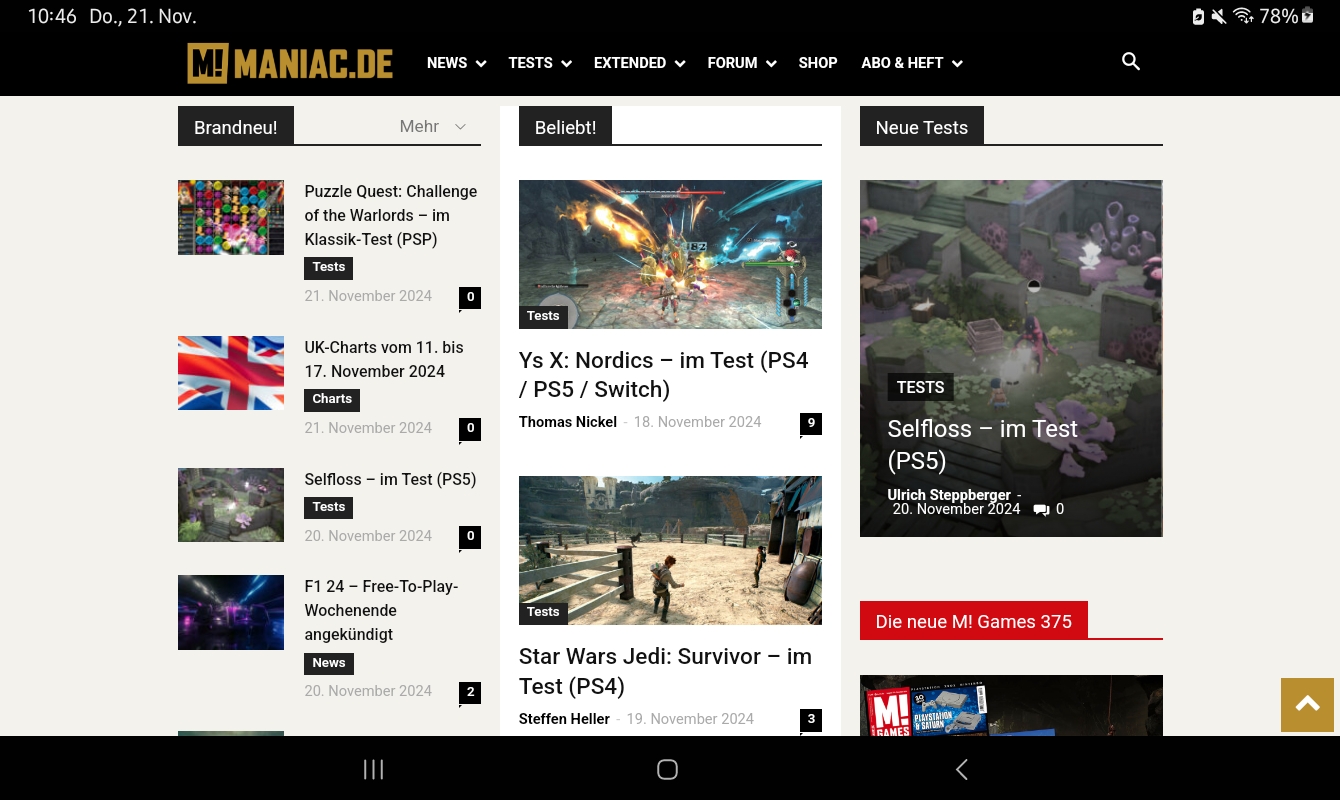The height and width of the screenshot is (800, 1340).
Task: Go to the SHOP page
Action: pos(817,63)
